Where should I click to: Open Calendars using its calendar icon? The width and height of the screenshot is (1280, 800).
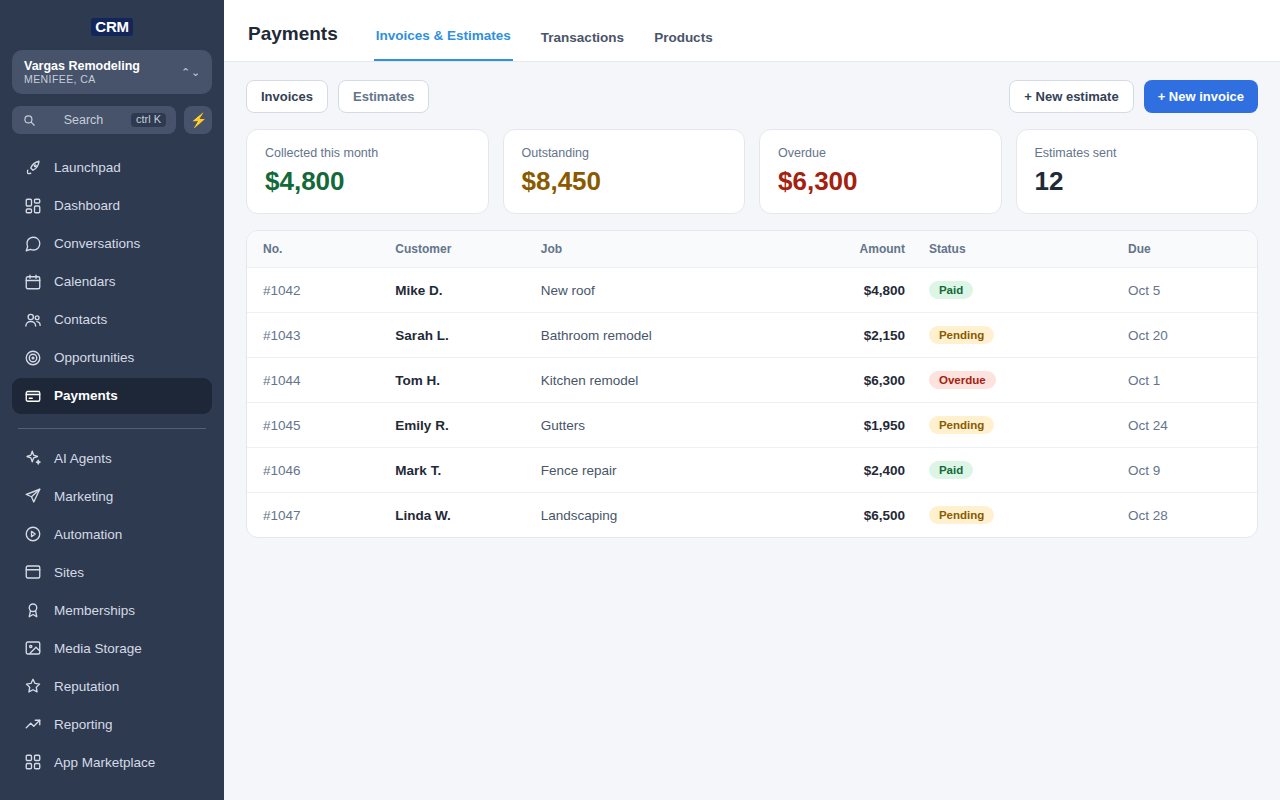click(x=33, y=282)
